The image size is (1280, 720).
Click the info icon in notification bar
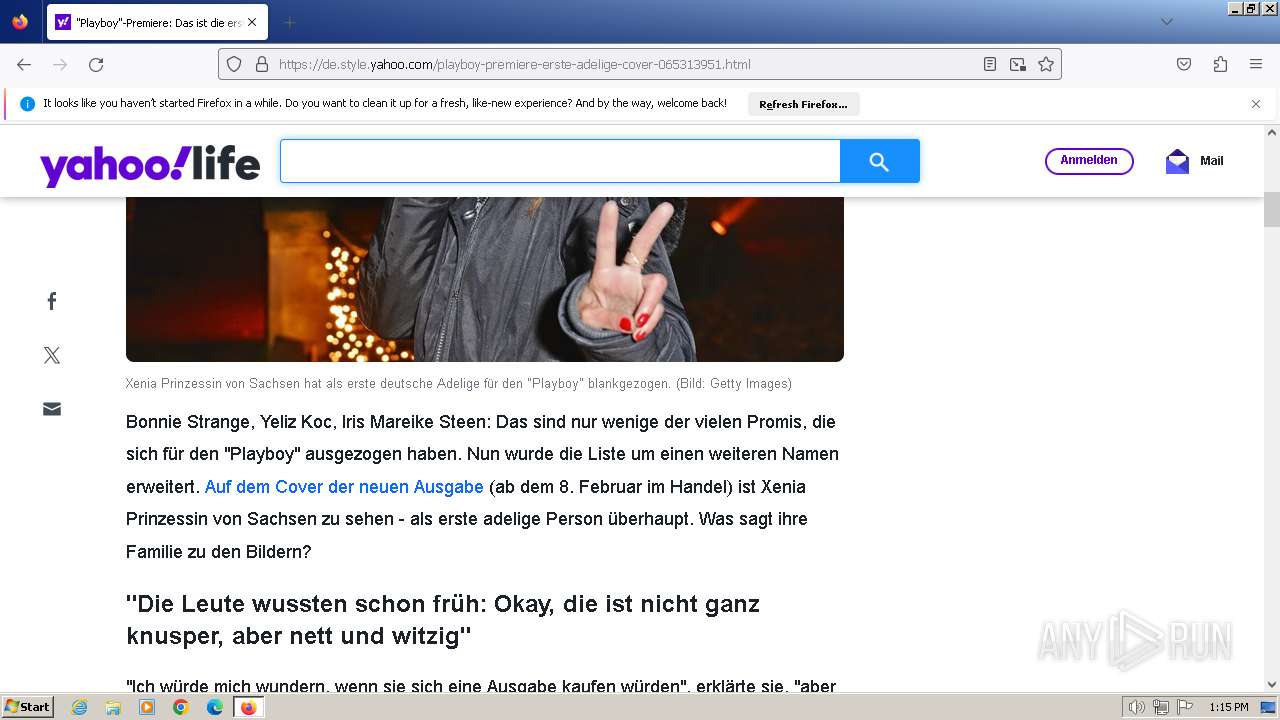(27, 104)
